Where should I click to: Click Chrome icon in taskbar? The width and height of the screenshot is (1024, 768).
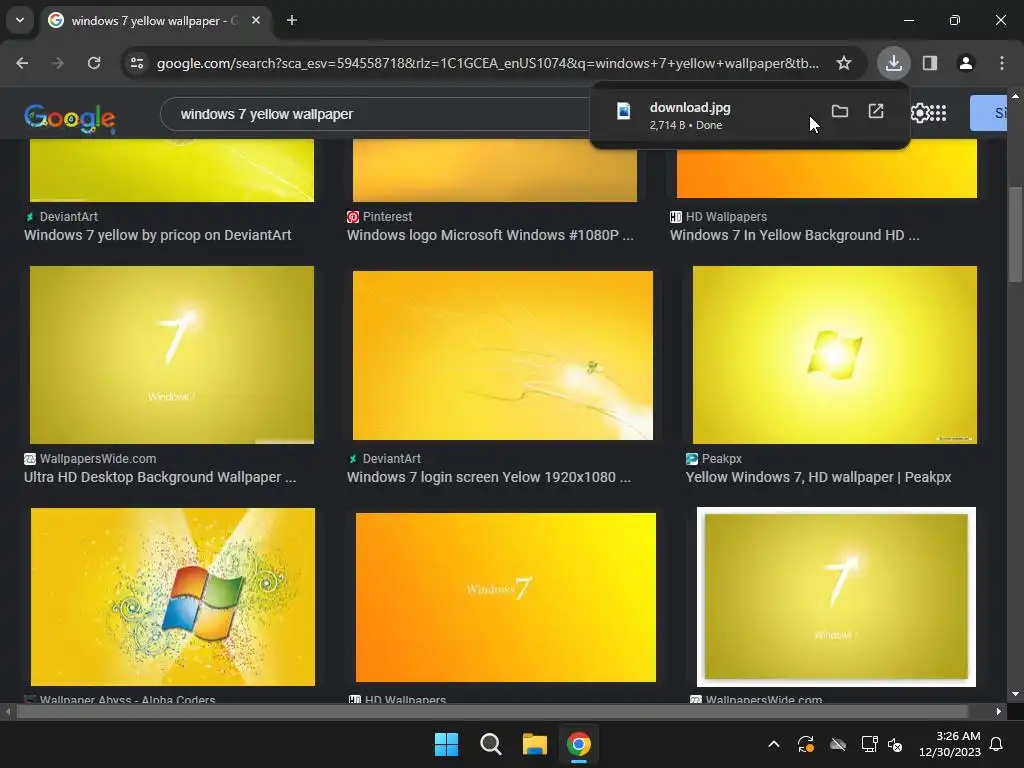point(579,744)
